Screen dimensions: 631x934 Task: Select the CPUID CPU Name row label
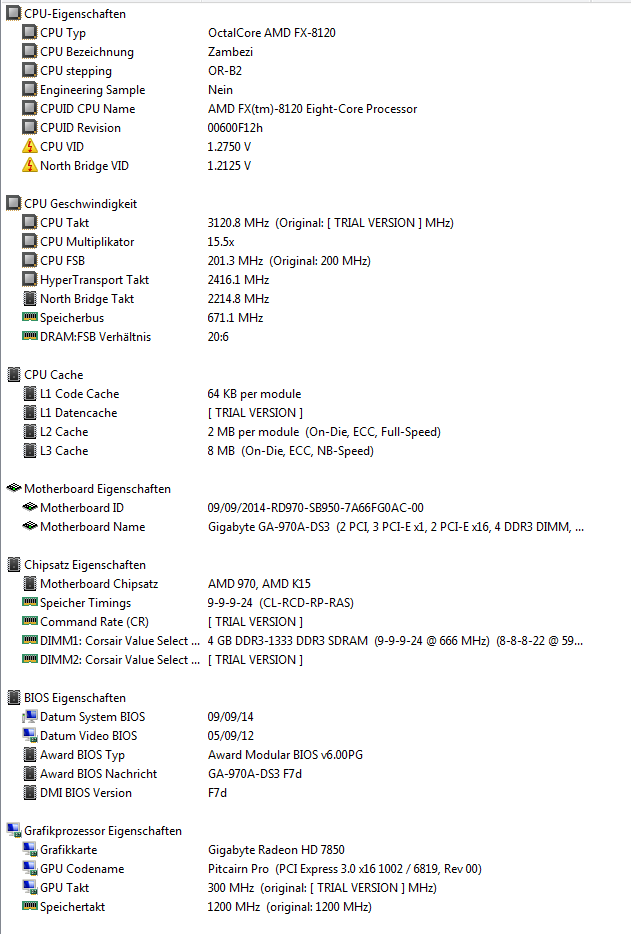coord(88,108)
